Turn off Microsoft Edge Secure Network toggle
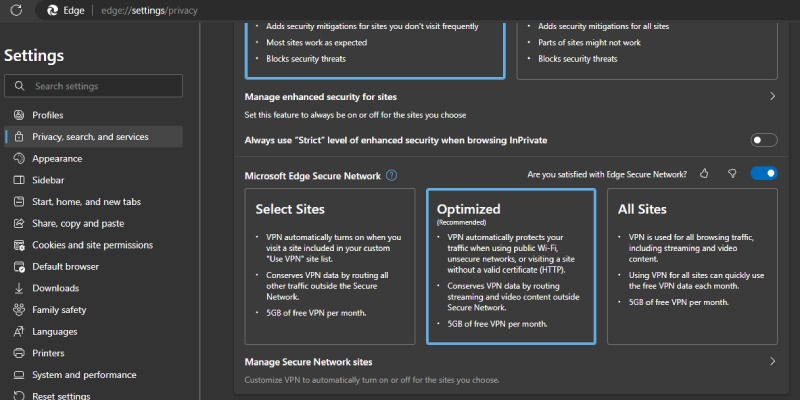 [x=764, y=173]
